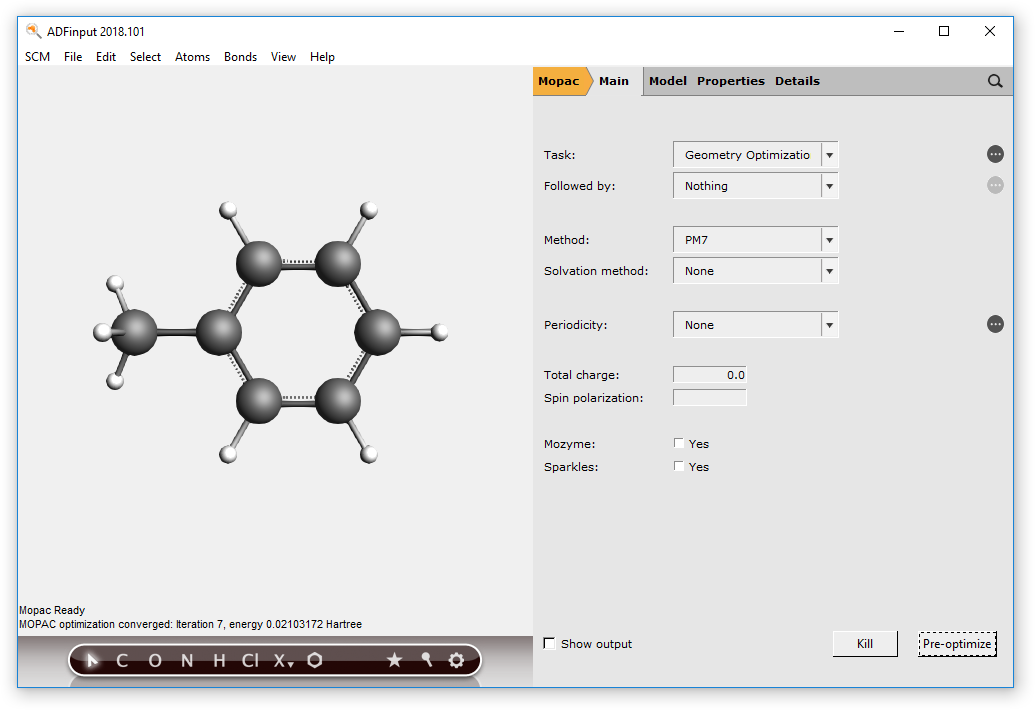Viewport: 1035px width, 710px height.
Task: Switch to the Properties tab
Action: [x=730, y=81]
